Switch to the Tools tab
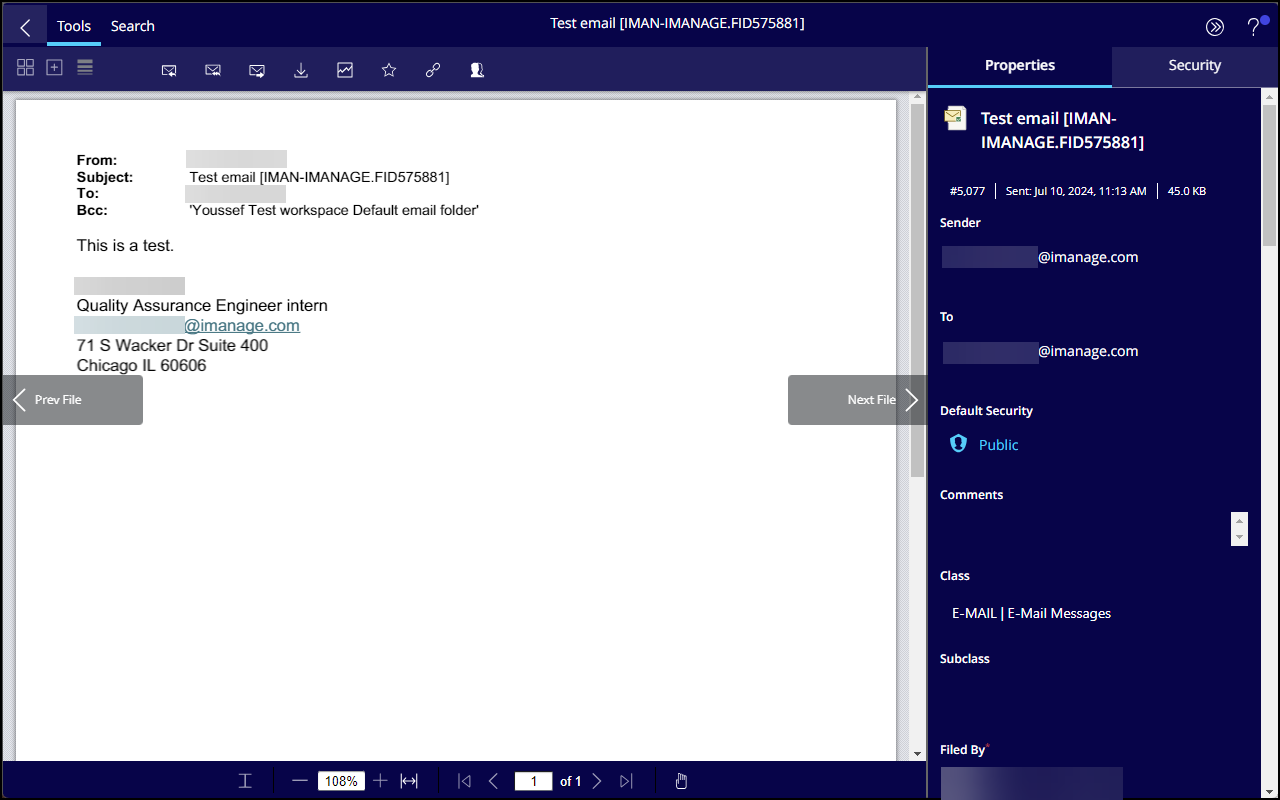 (74, 26)
